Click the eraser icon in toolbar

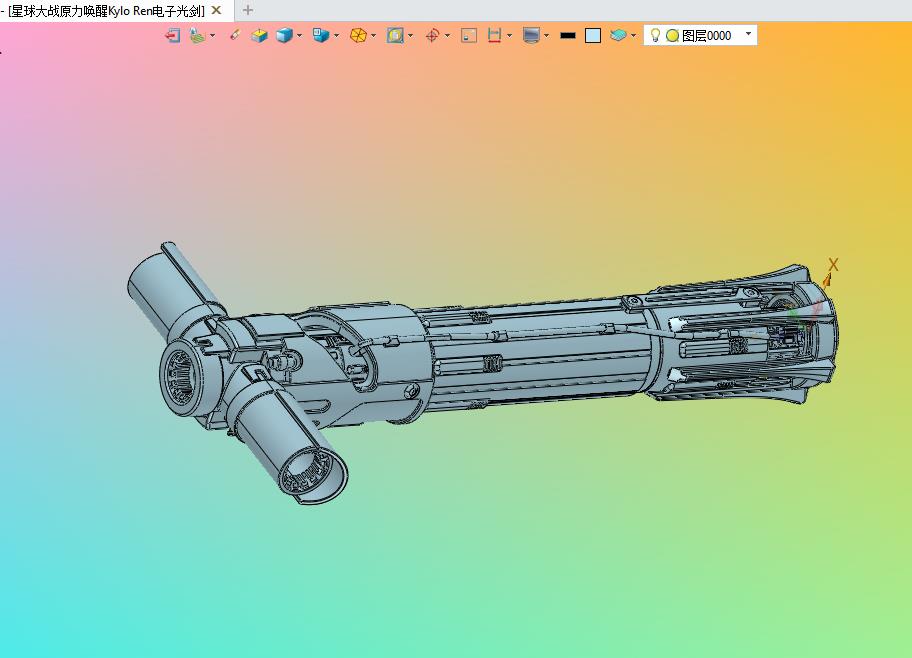point(234,35)
